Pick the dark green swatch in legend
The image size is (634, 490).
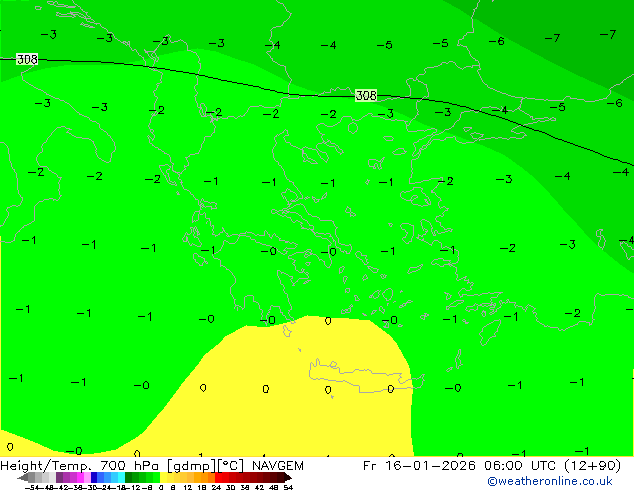click(128, 477)
